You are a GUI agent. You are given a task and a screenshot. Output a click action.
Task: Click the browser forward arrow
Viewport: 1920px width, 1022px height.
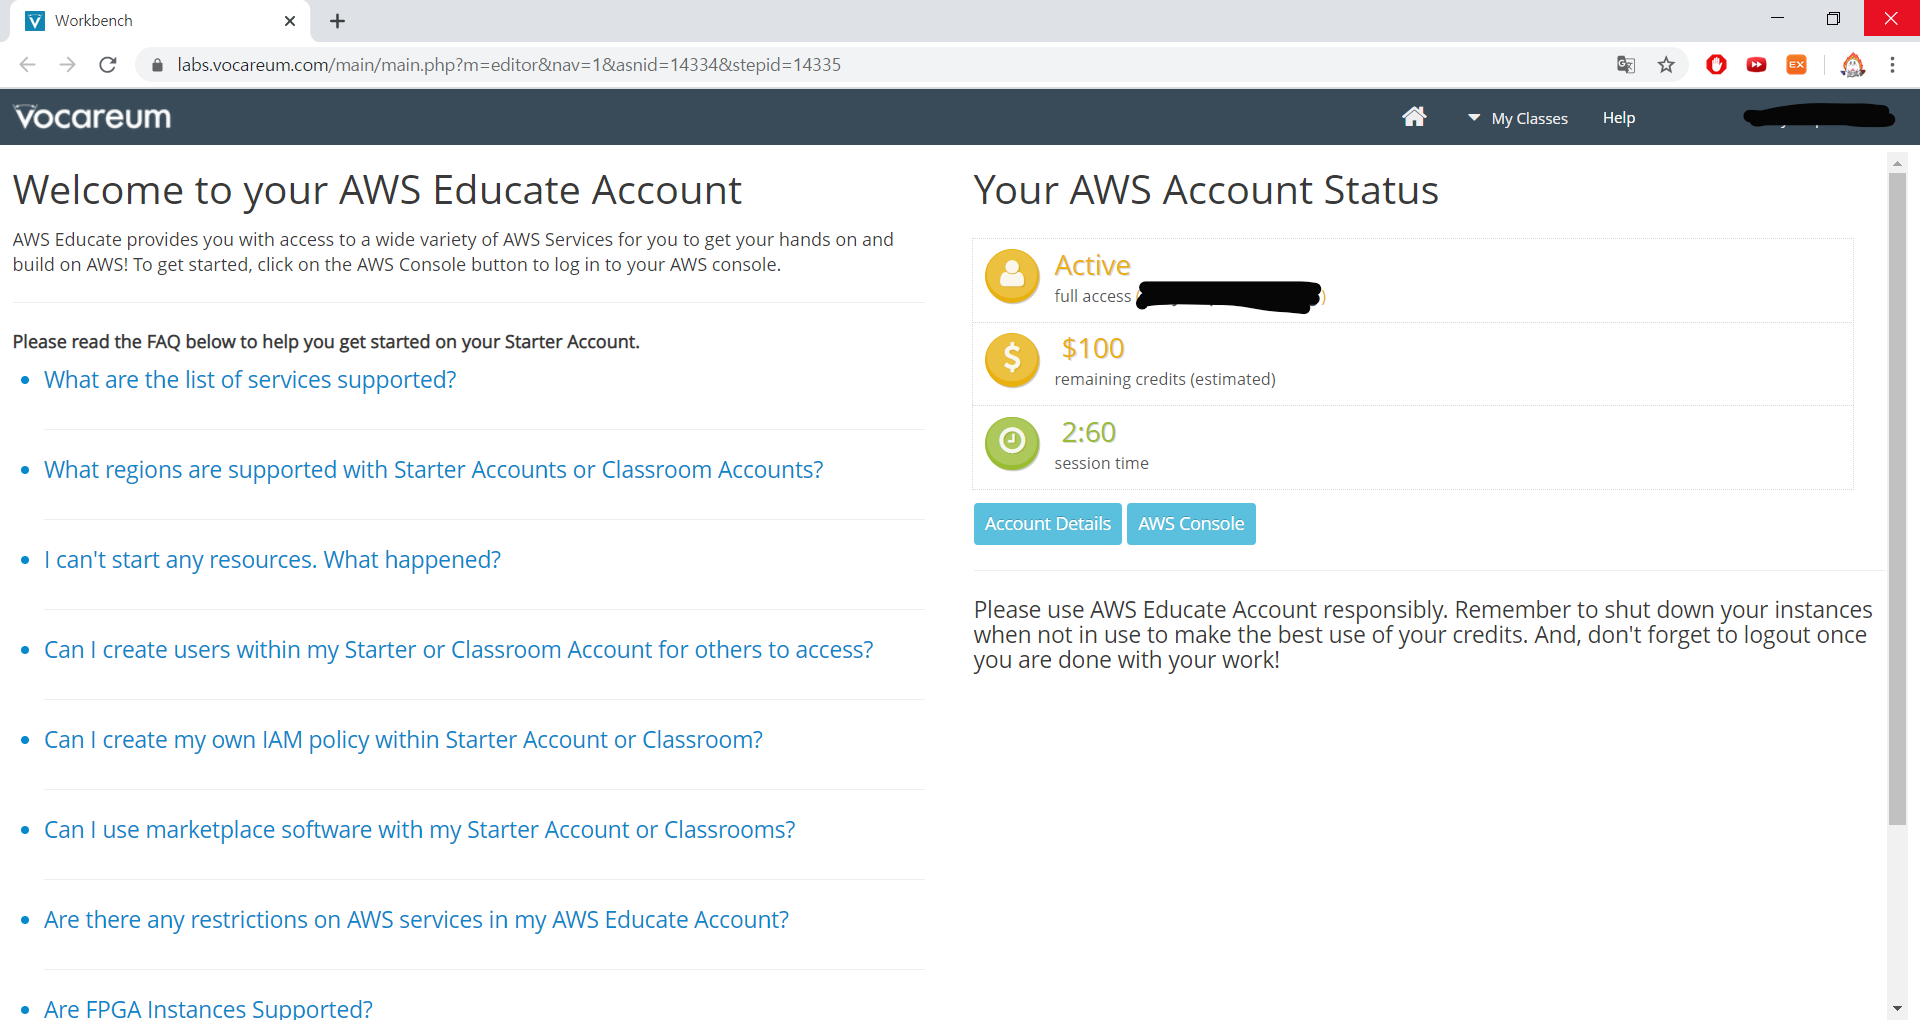coord(67,65)
